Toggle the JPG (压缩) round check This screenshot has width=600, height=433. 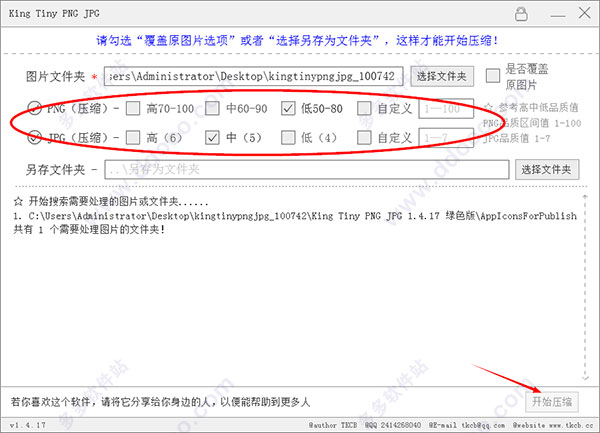click(x=34, y=137)
